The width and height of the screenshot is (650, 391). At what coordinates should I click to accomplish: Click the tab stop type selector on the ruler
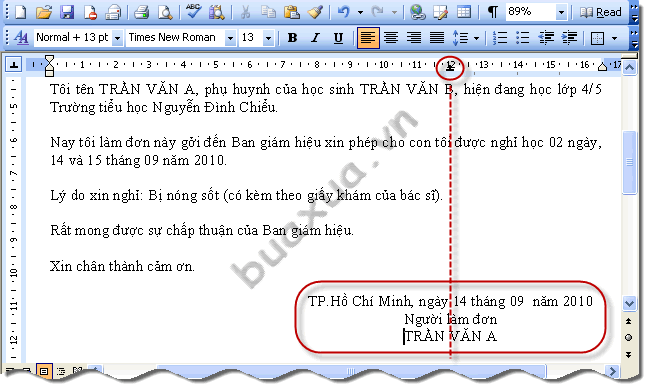click(14, 65)
